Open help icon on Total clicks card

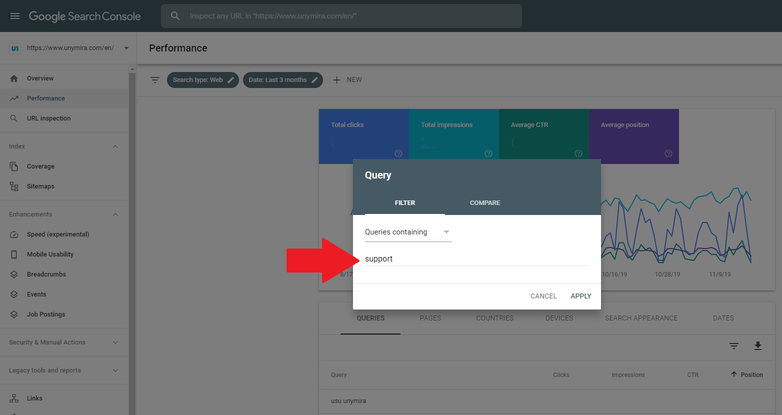(x=398, y=154)
